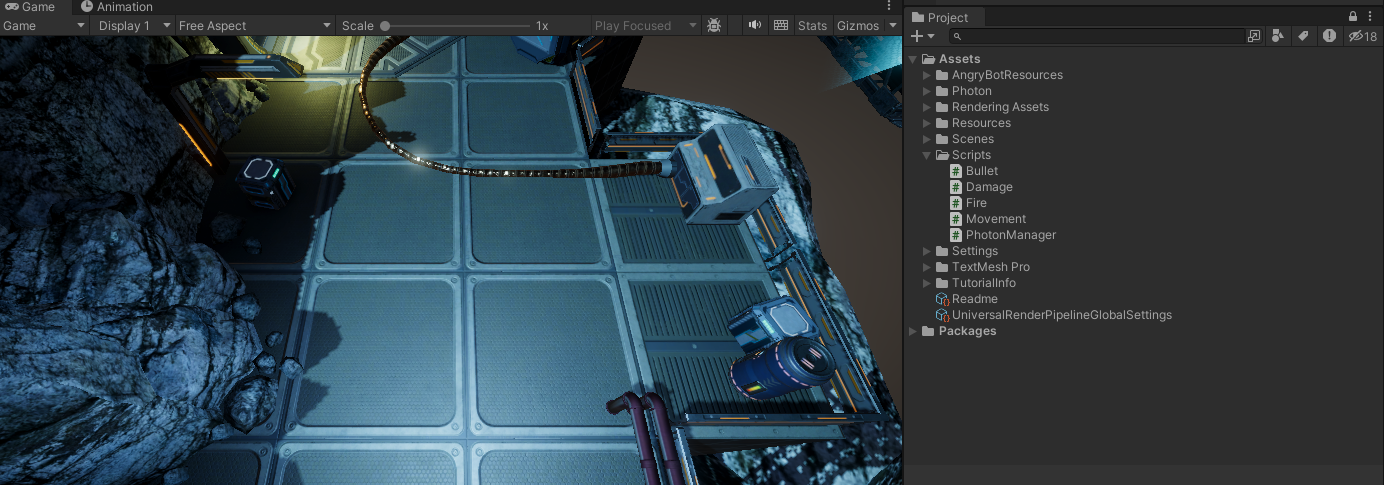Screen dimensions: 1384x485
Task: Select the TutorialInfo folder
Action: (x=976, y=283)
